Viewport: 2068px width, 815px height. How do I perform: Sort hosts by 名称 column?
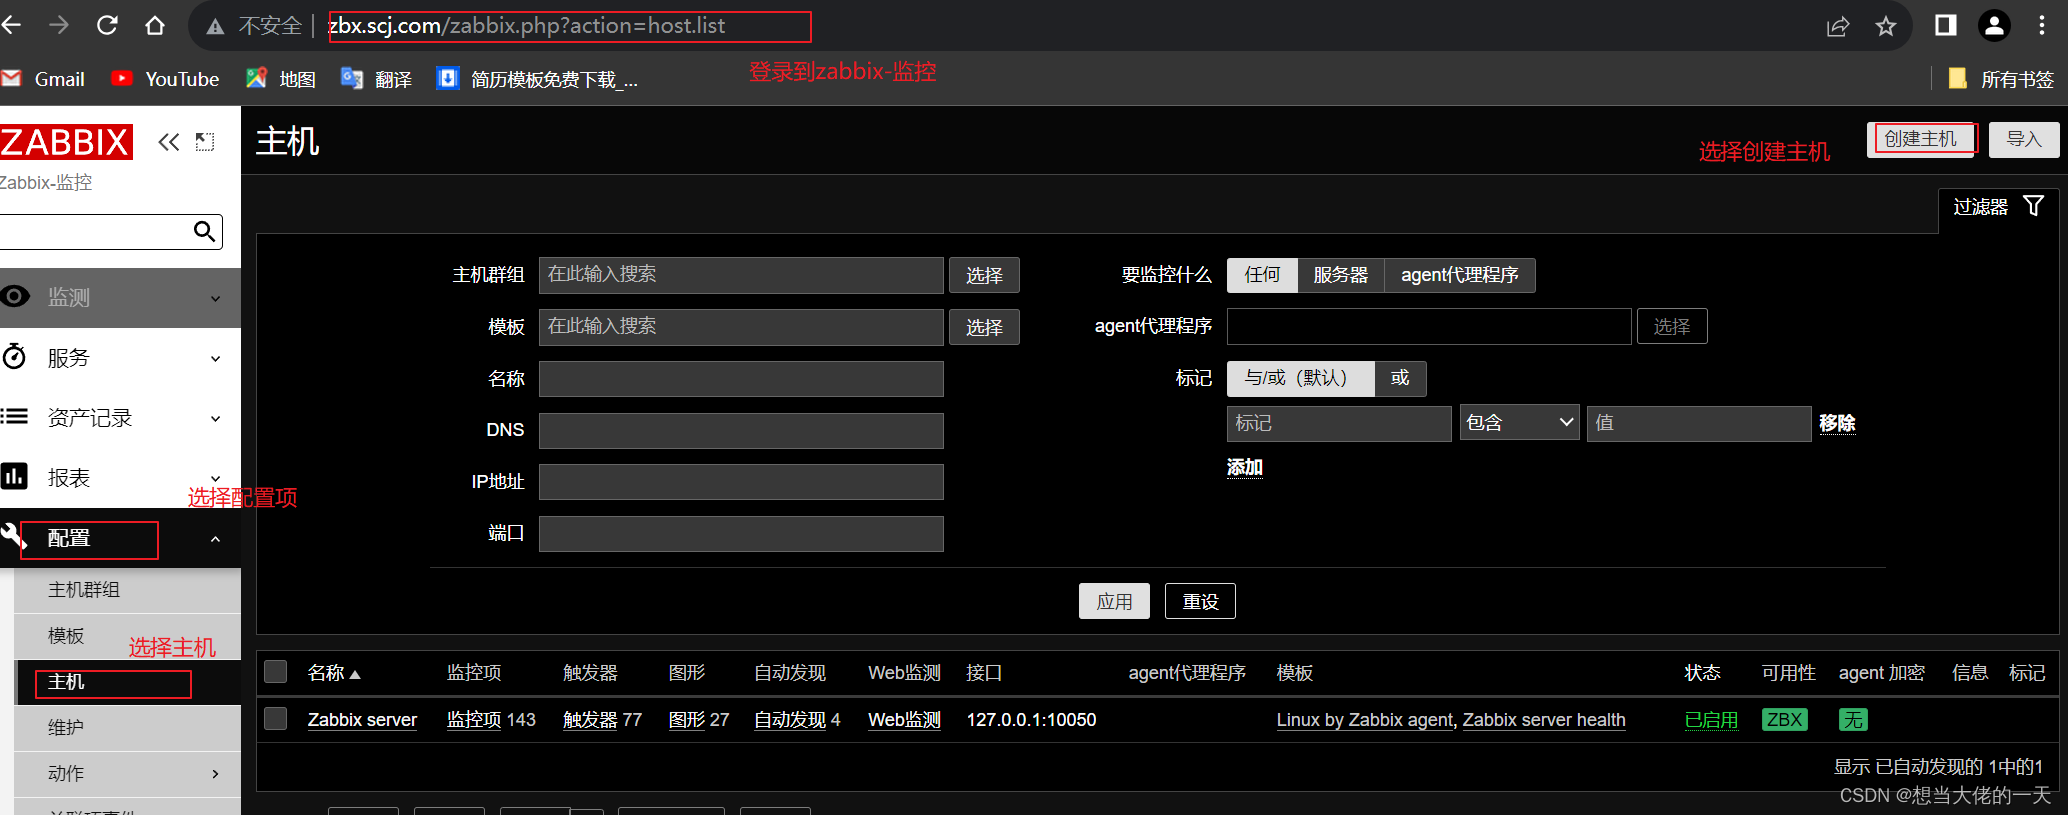click(x=334, y=673)
